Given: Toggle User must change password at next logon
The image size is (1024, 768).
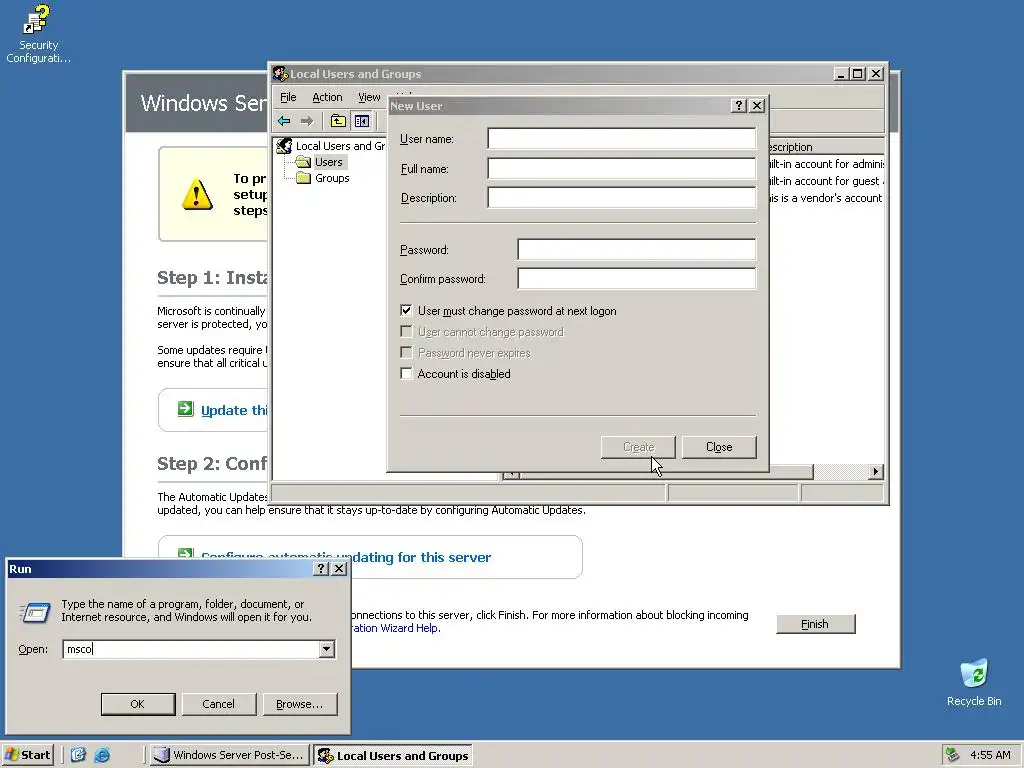Looking at the screenshot, I should [406, 311].
